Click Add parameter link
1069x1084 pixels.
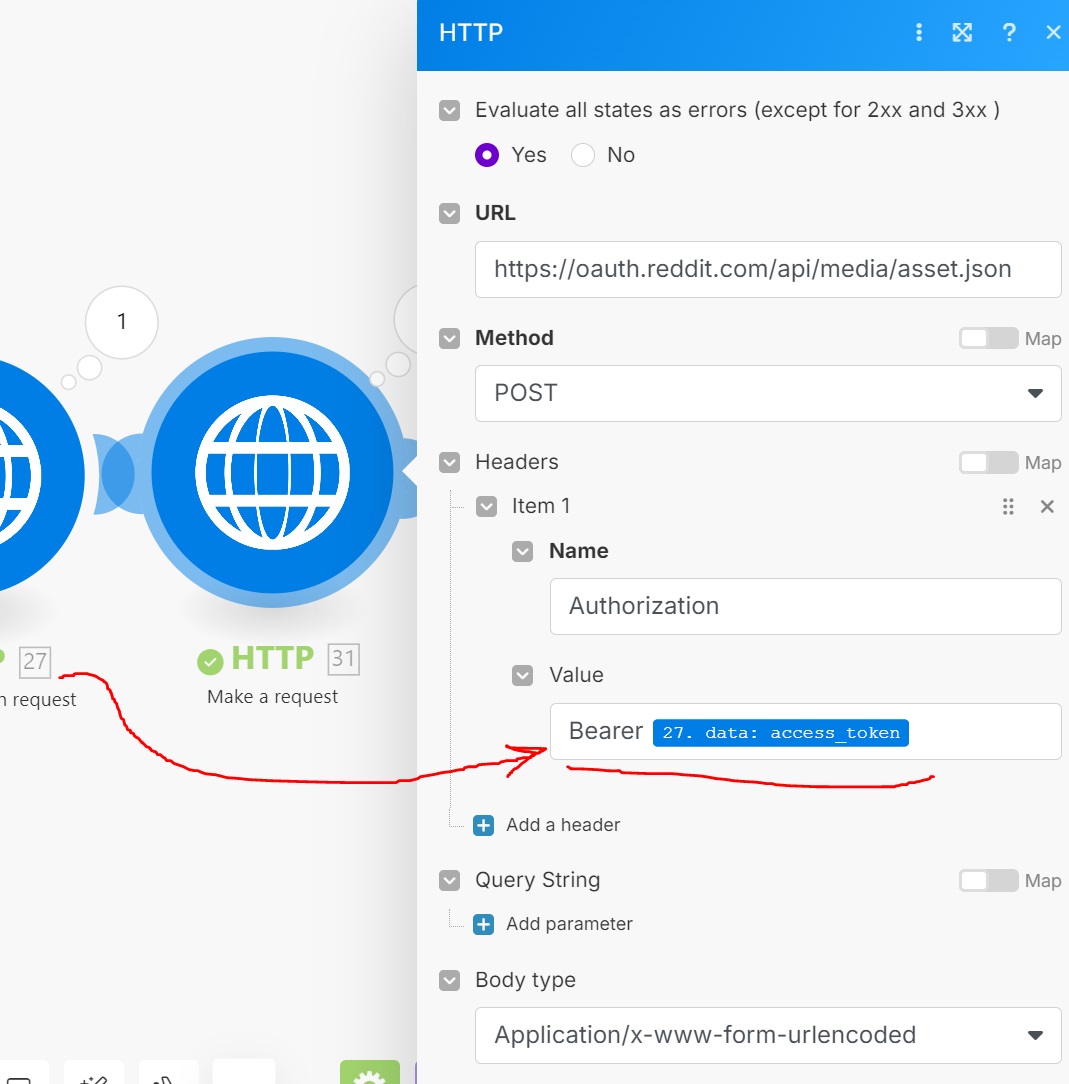coord(569,924)
